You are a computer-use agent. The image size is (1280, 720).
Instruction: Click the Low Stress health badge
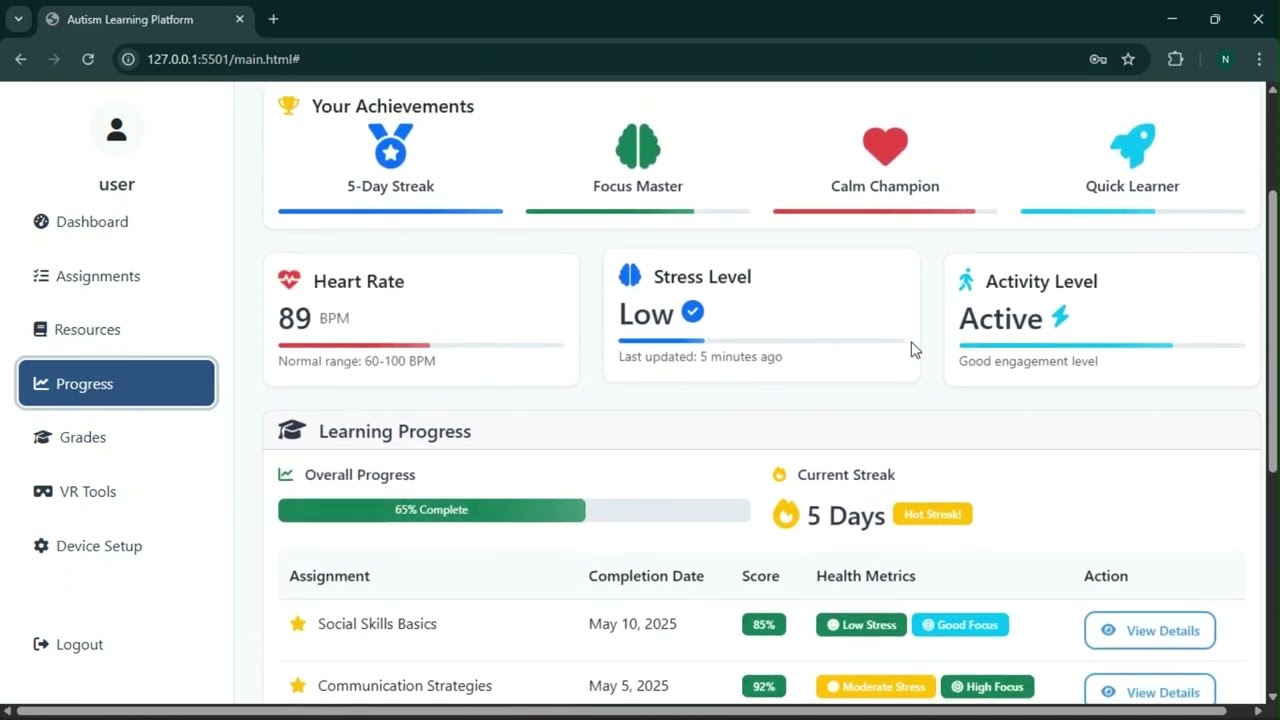[x=861, y=625]
